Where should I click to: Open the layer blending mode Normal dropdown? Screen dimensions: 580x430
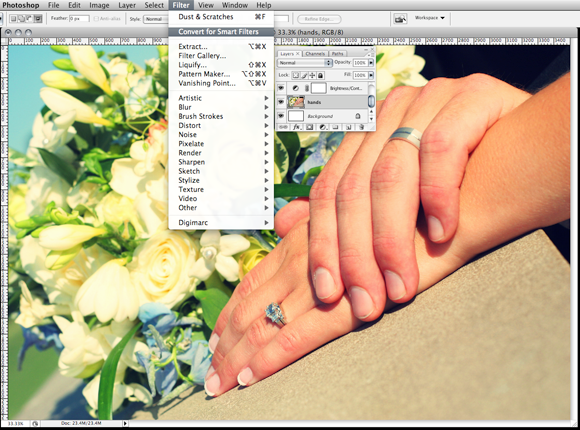click(x=305, y=63)
